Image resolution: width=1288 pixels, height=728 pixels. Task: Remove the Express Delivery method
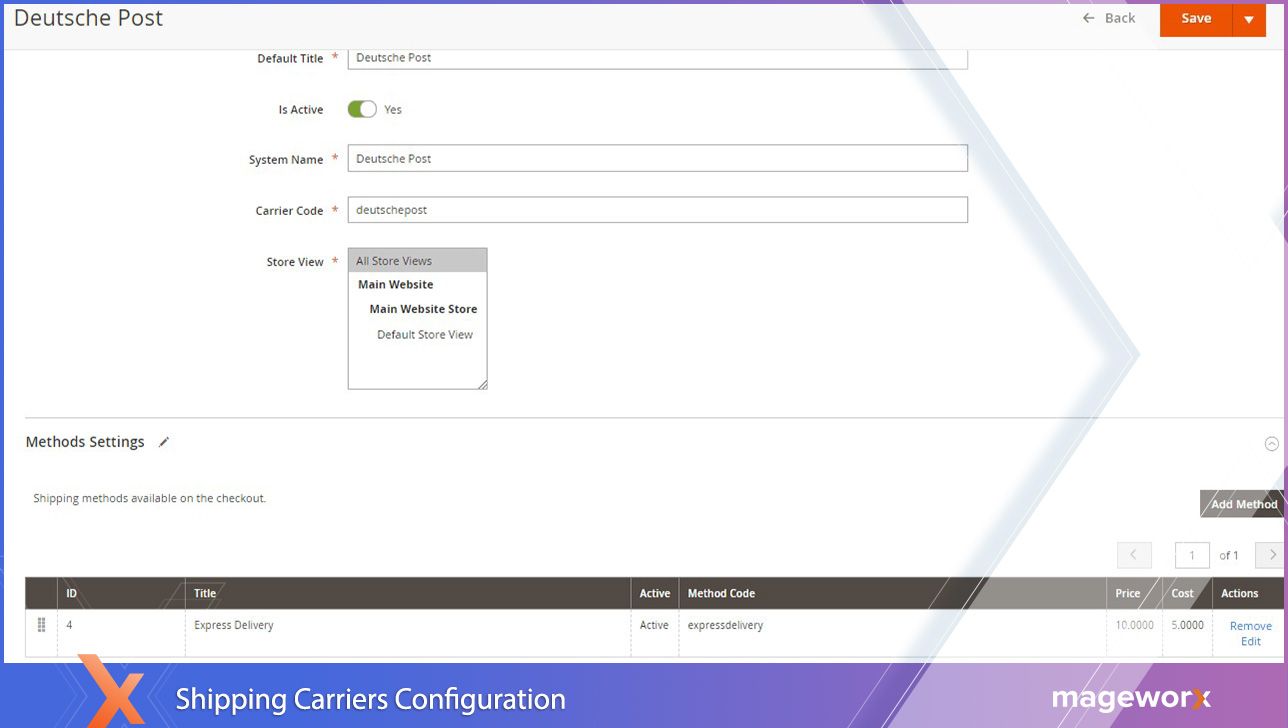1250,624
